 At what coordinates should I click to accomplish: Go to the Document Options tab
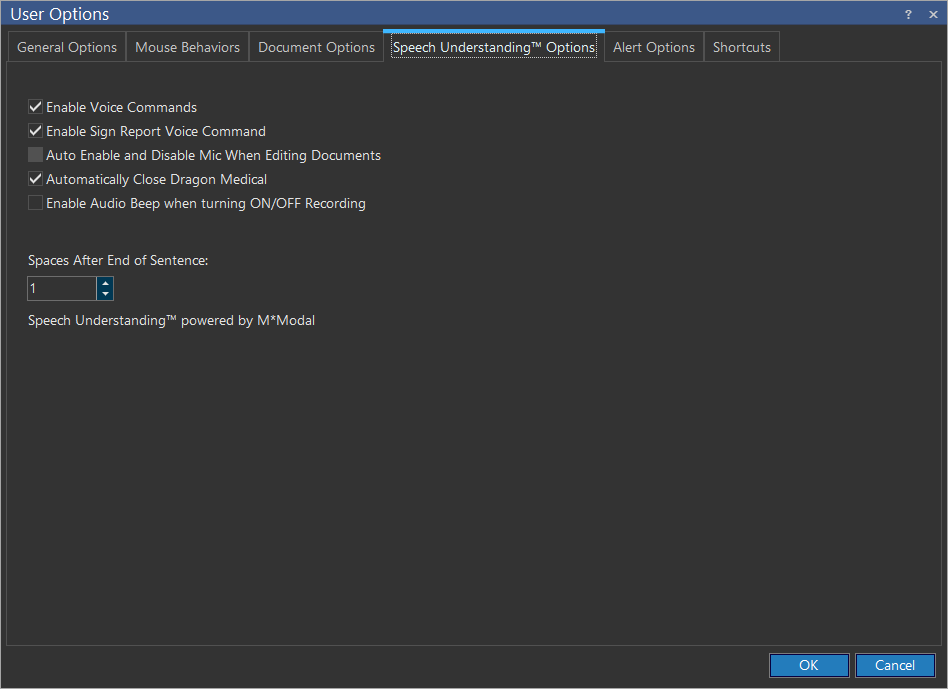coord(316,47)
